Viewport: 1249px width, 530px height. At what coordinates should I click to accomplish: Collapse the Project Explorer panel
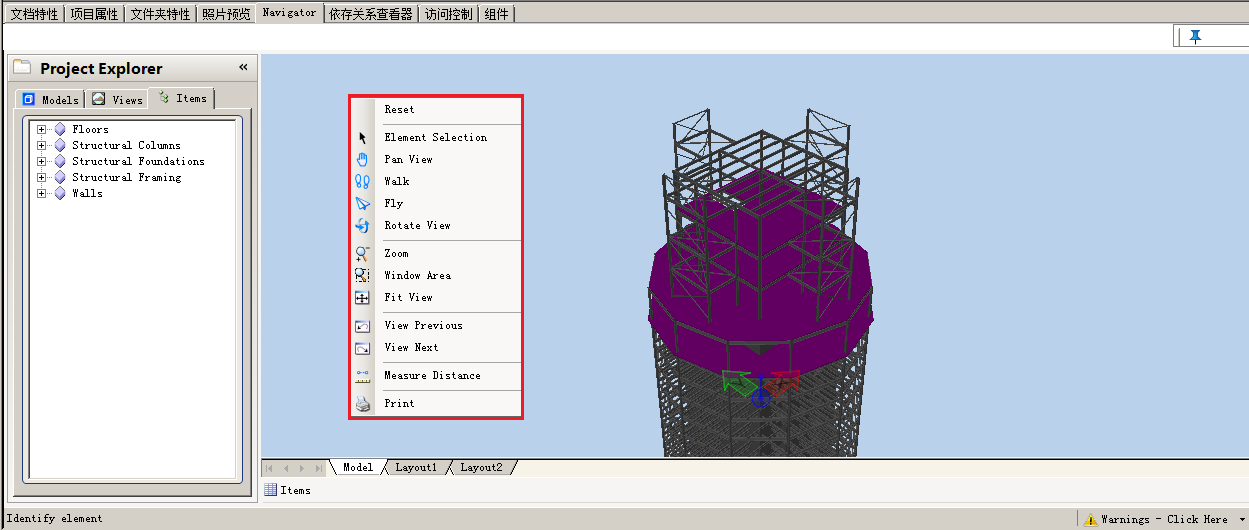click(243, 67)
